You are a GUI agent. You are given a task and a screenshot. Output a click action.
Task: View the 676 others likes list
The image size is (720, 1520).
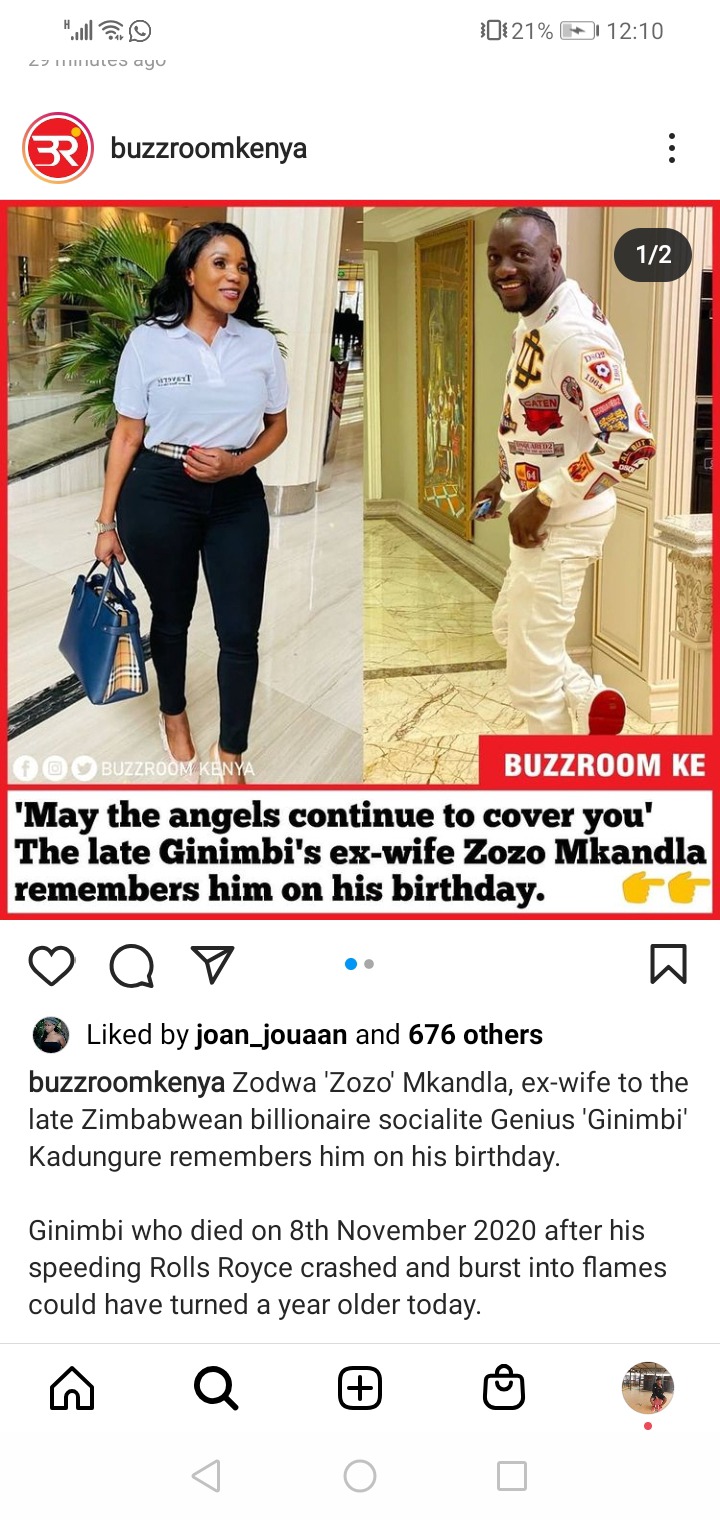pyautogui.click(x=476, y=1035)
